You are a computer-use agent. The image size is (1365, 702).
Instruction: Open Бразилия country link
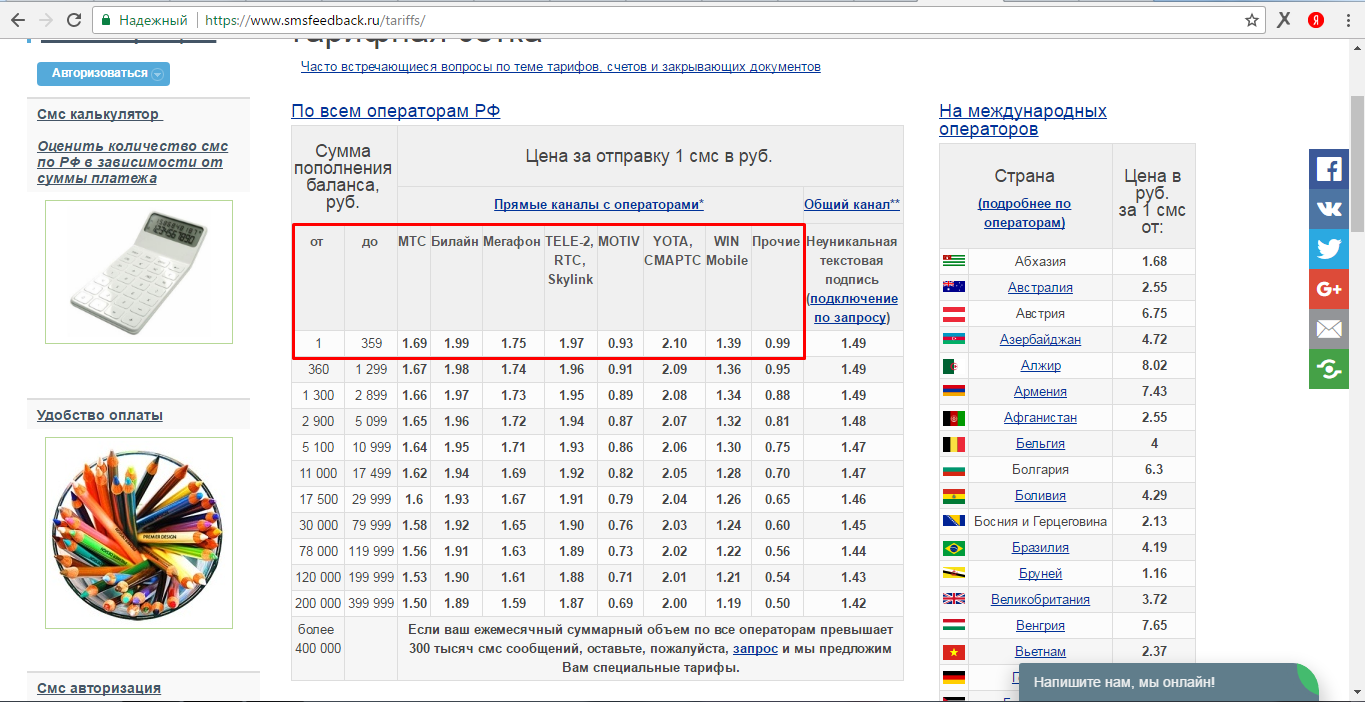tap(1040, 547)
